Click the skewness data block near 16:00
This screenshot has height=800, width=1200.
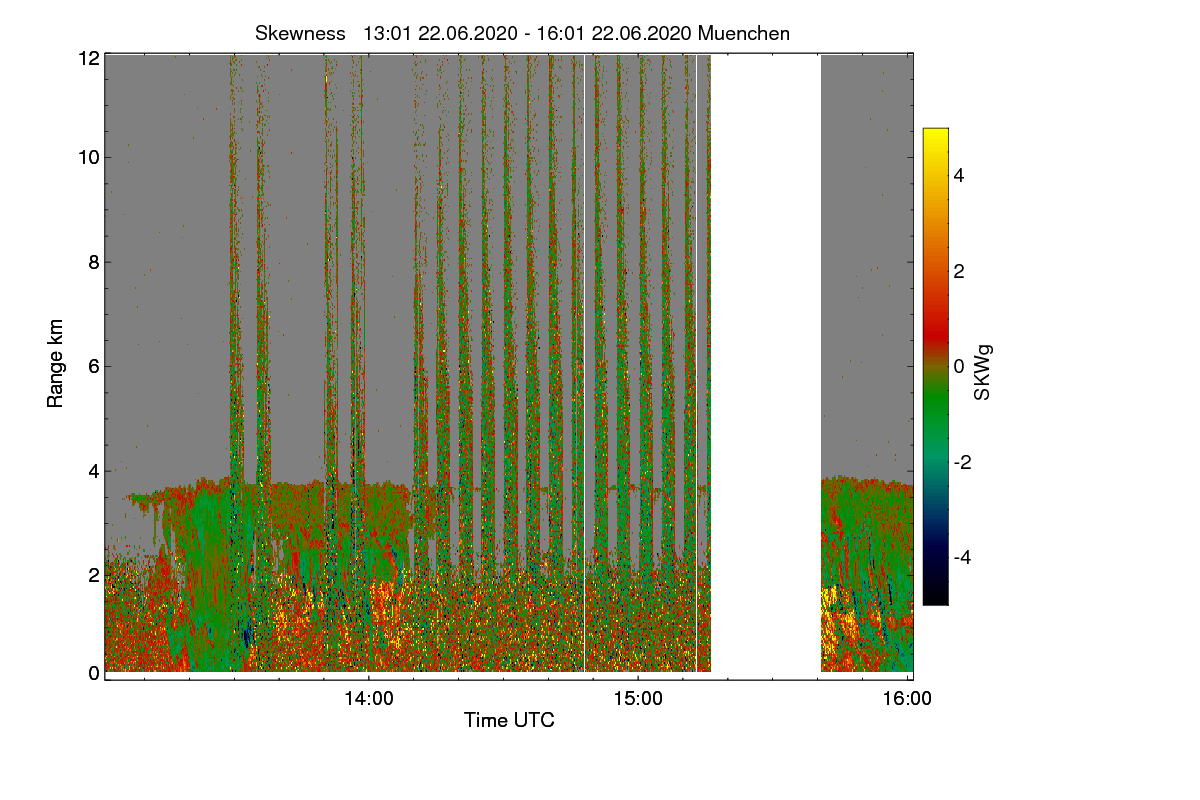(x=867, y=575)
